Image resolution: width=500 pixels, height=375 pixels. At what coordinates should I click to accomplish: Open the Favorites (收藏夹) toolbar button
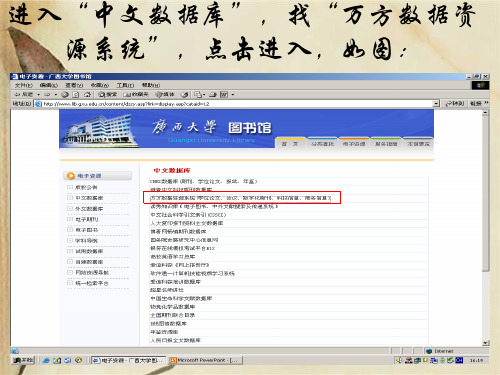(136, 95)
